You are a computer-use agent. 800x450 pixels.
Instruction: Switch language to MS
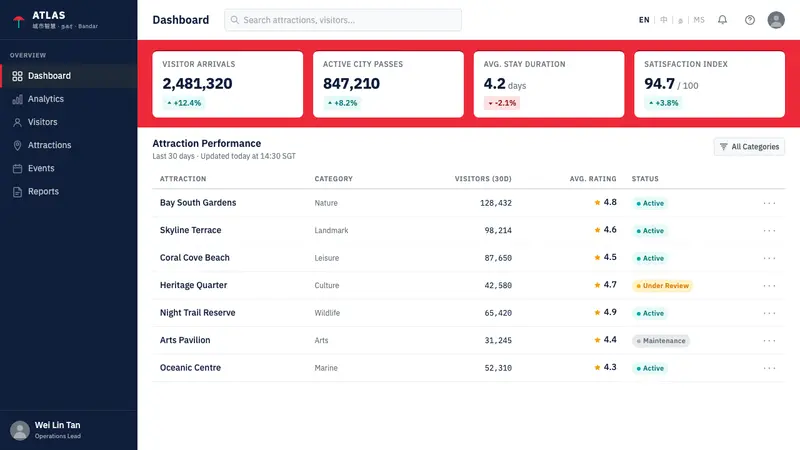pos(699,20)
